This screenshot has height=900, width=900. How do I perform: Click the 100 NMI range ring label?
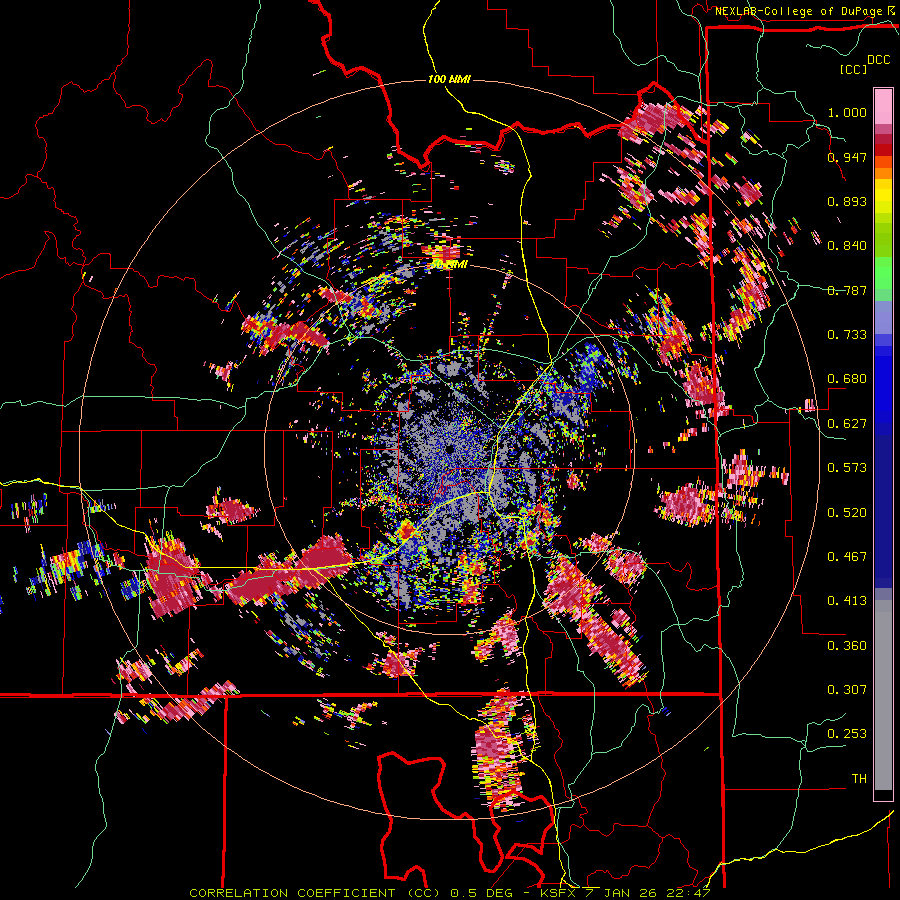(x=449, y=79)
